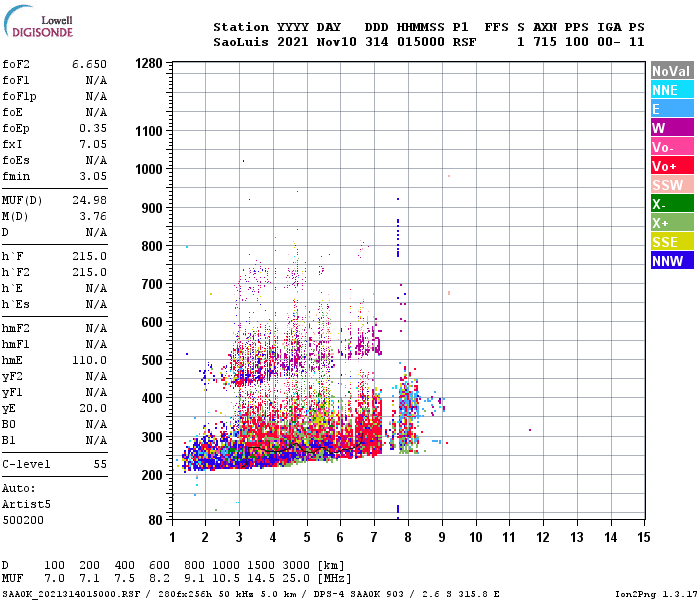Select the W purple legend swatch
The height and width of the screenshot is (600, 700).
point(672,128)
